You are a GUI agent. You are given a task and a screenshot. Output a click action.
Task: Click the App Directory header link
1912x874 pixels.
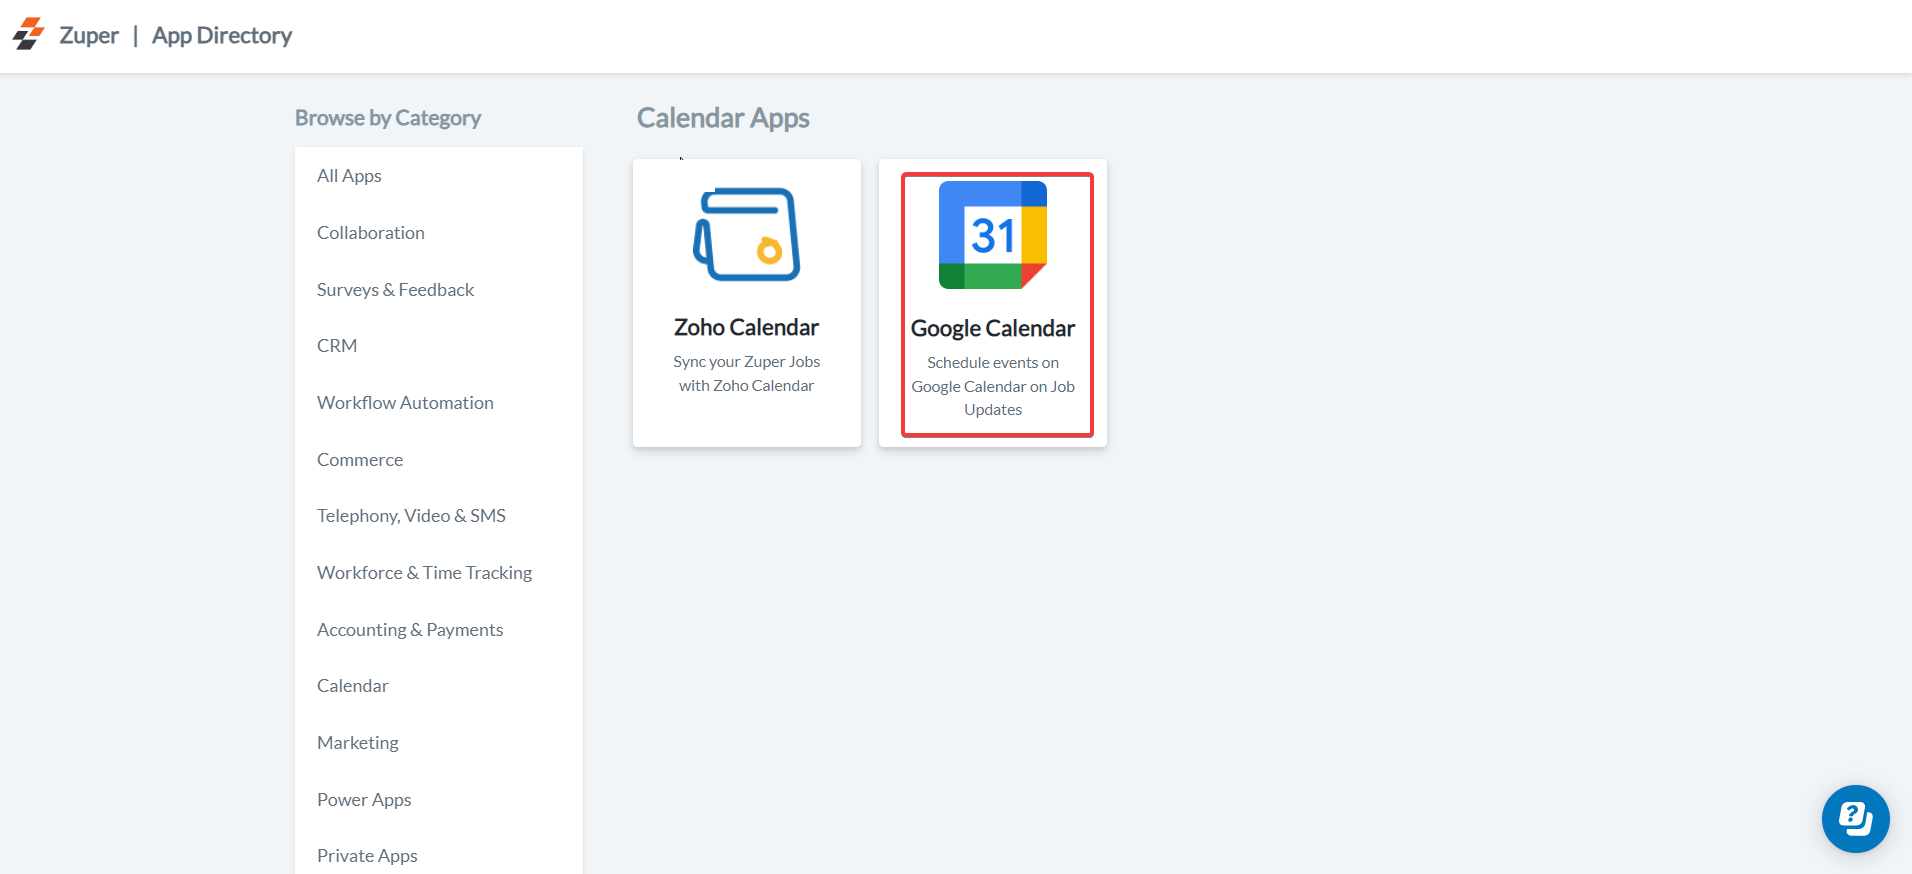point(222,36)
